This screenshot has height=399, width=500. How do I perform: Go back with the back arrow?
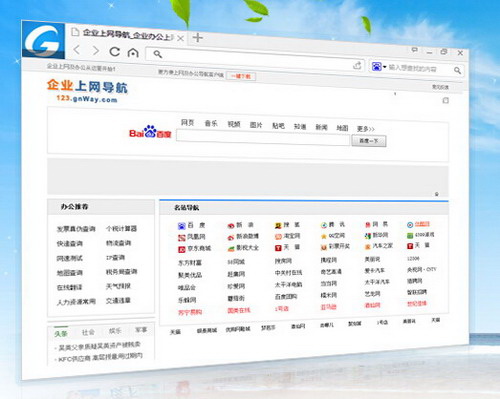point(77,50)
